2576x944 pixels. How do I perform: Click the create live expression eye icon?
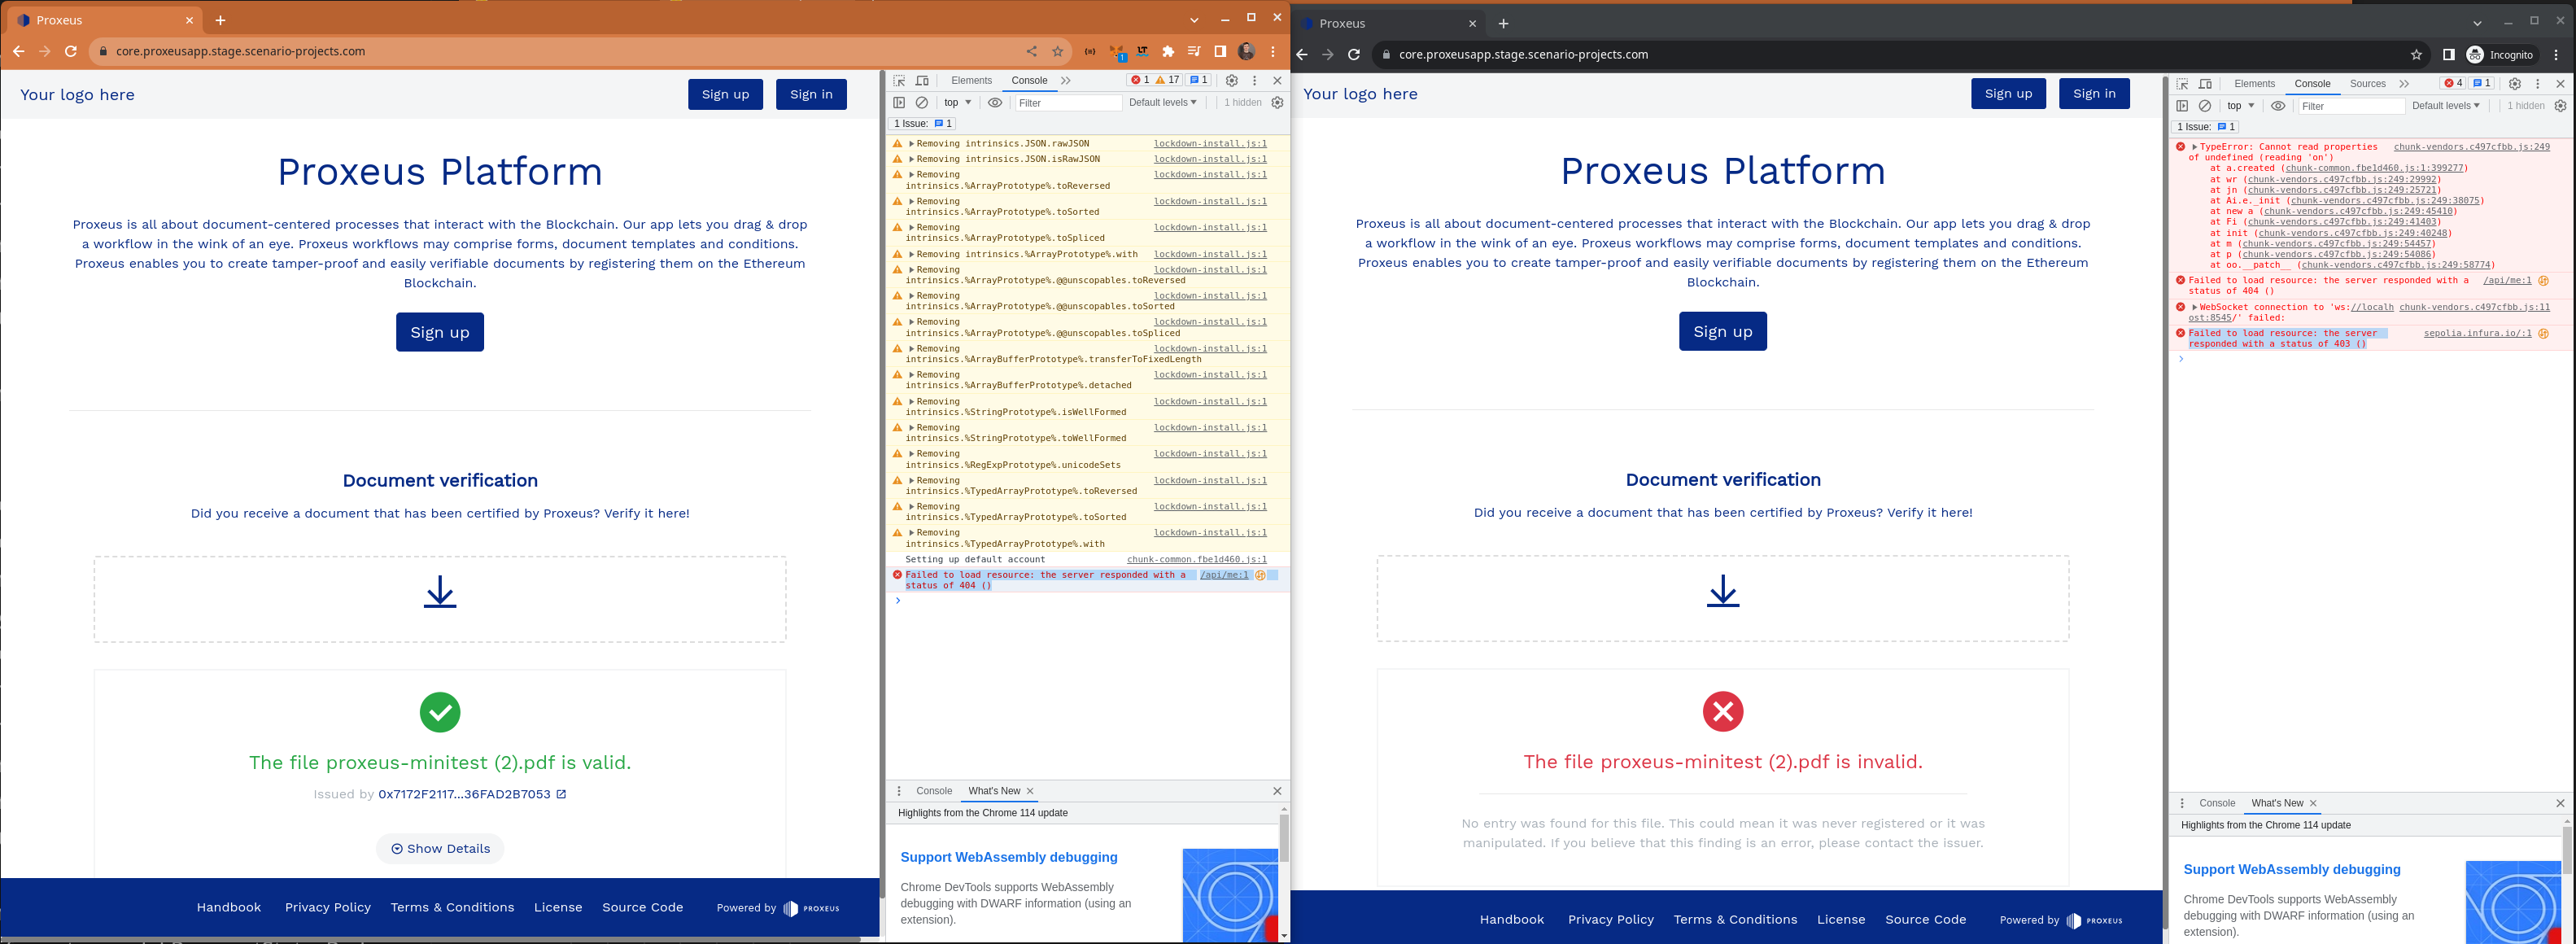pyautogui.click(x=994, y=102)
